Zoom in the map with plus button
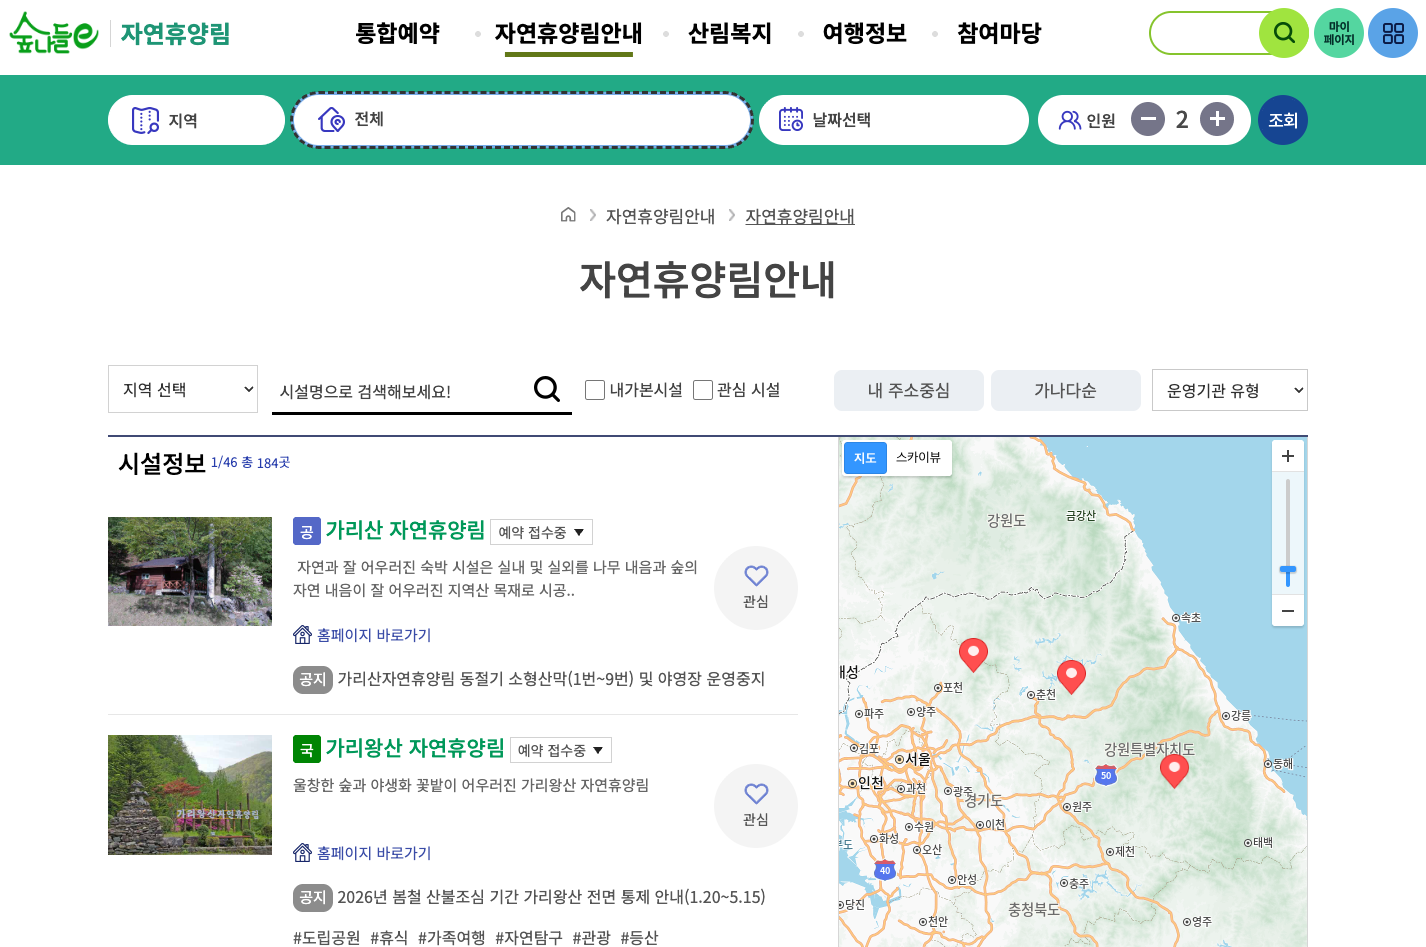The width and height of the screenshot is (1426, 947). click(x=1288, y=456)
